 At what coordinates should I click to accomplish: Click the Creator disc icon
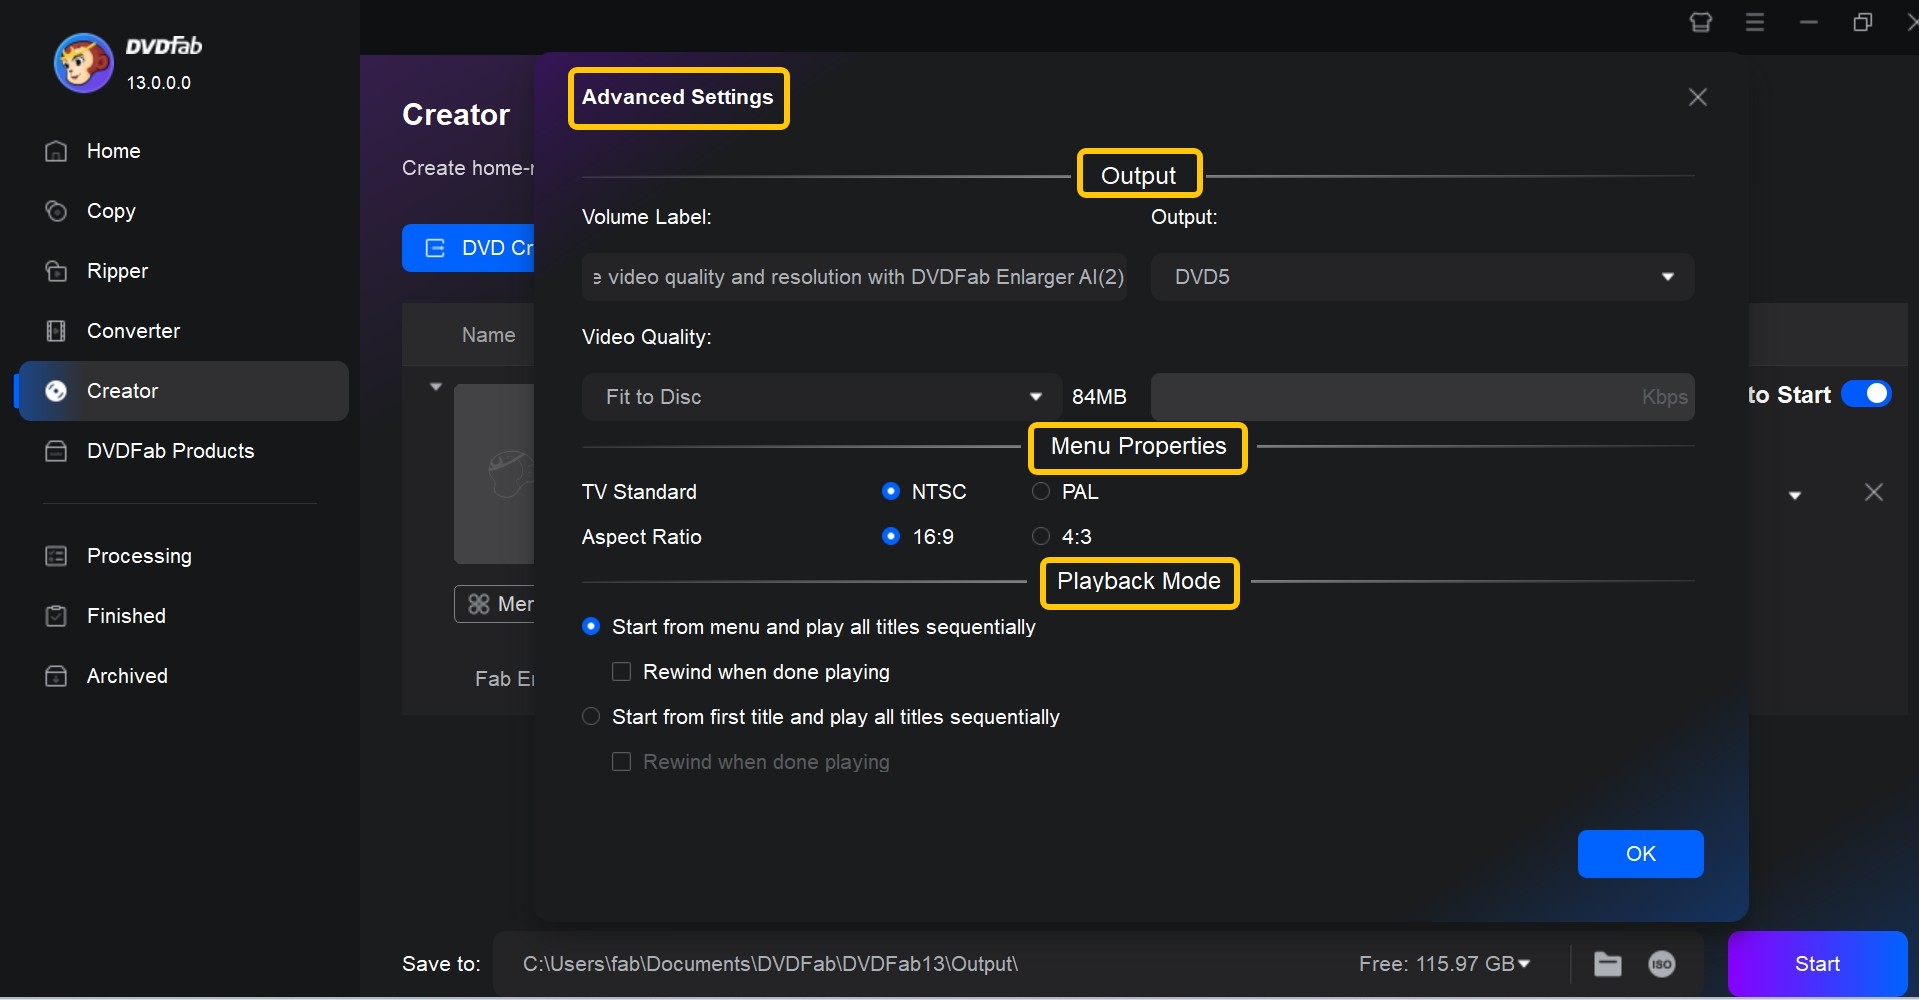click(56, 391)
